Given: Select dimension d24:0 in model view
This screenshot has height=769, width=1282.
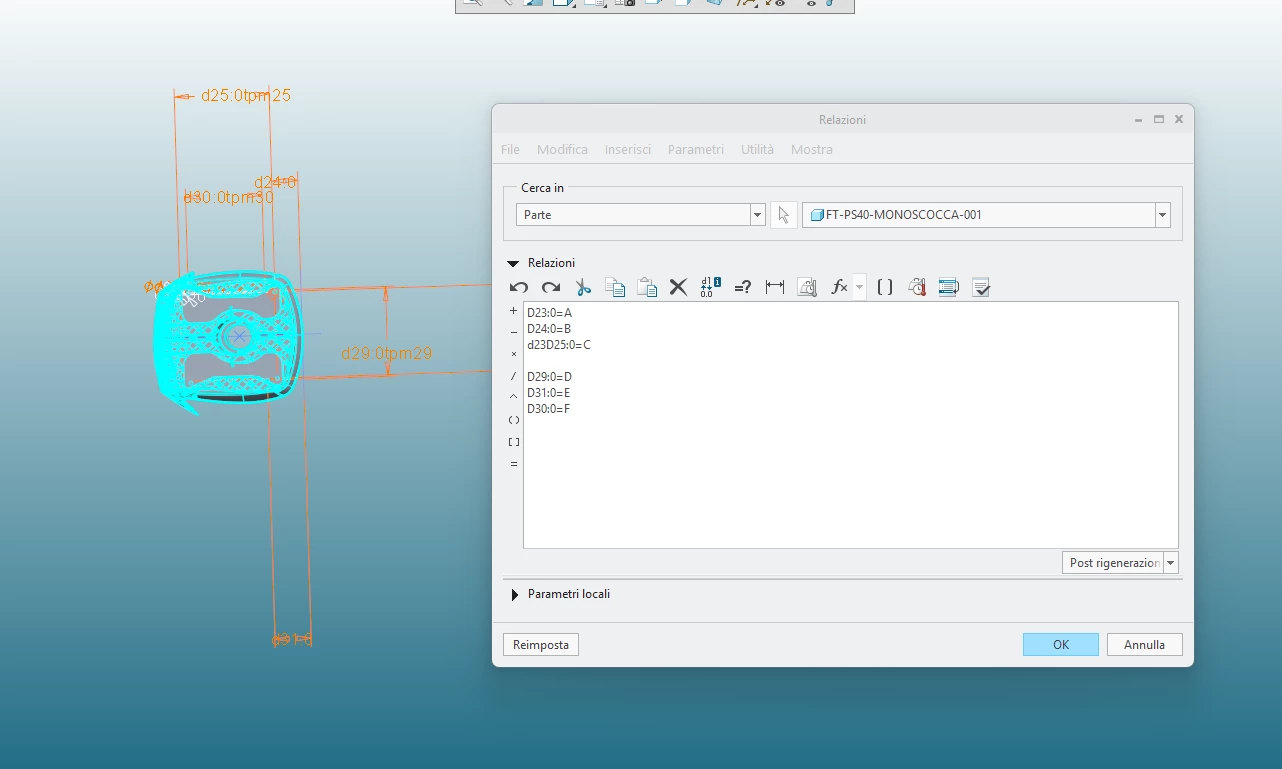Looking at the screenshot, I should click(275, 183).
